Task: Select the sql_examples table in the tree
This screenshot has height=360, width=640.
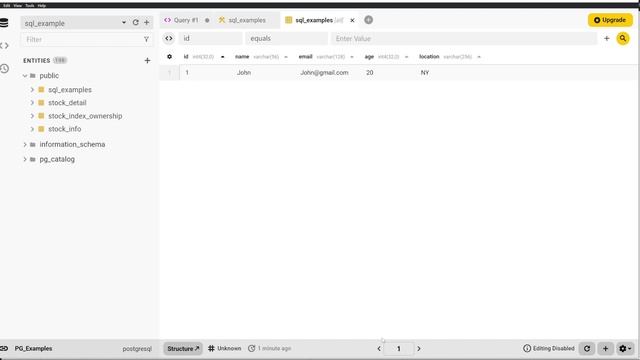Action: [x=70, y=90]
